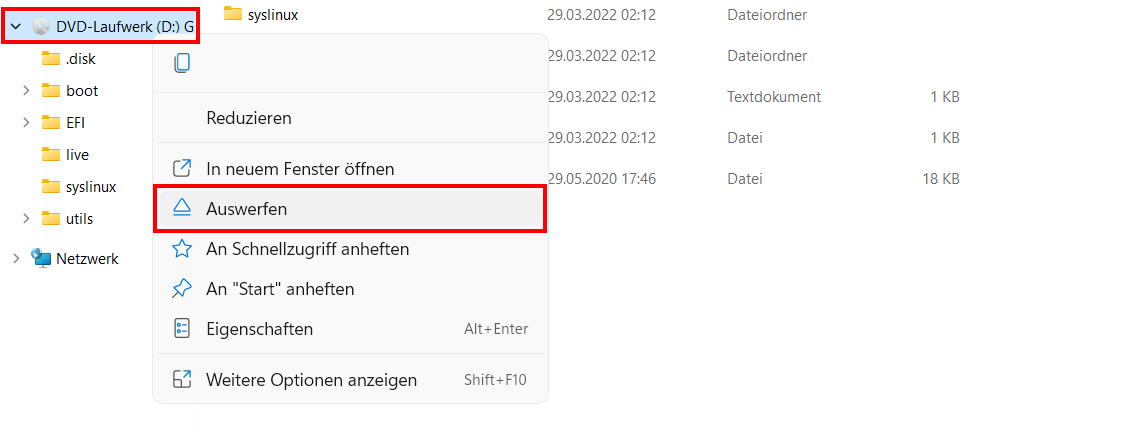Select Auswerfen to eject the disc
The height and width of the screenshot is (432, 1123).
point(350,208)
